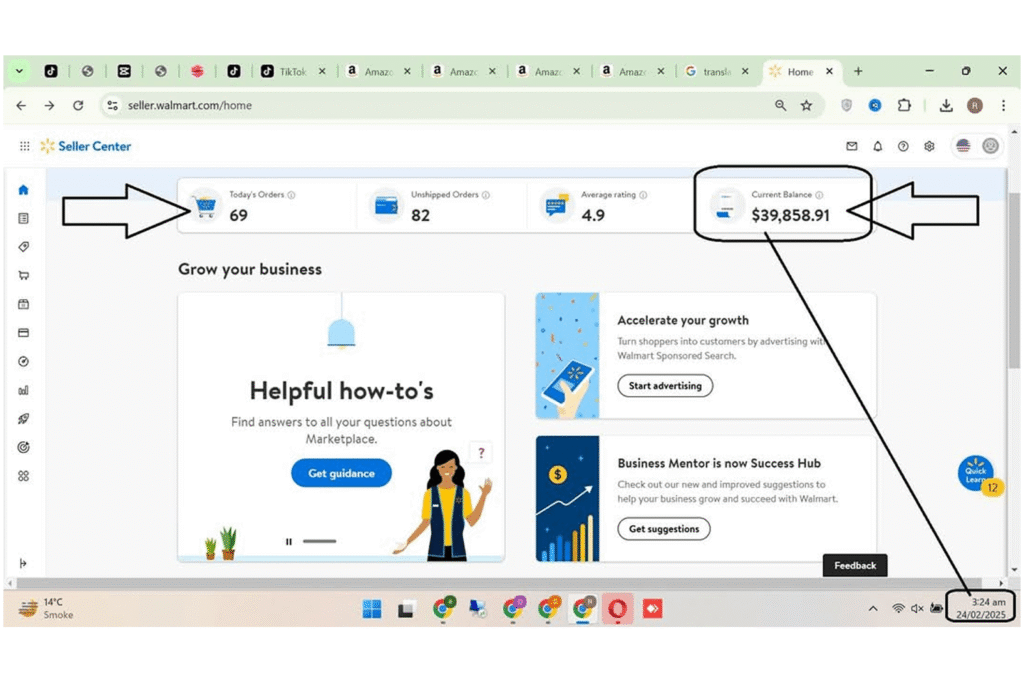Open the price tag icon in sidebar
The width and height of the screenshot is (1024, 683).
[24, 247]
